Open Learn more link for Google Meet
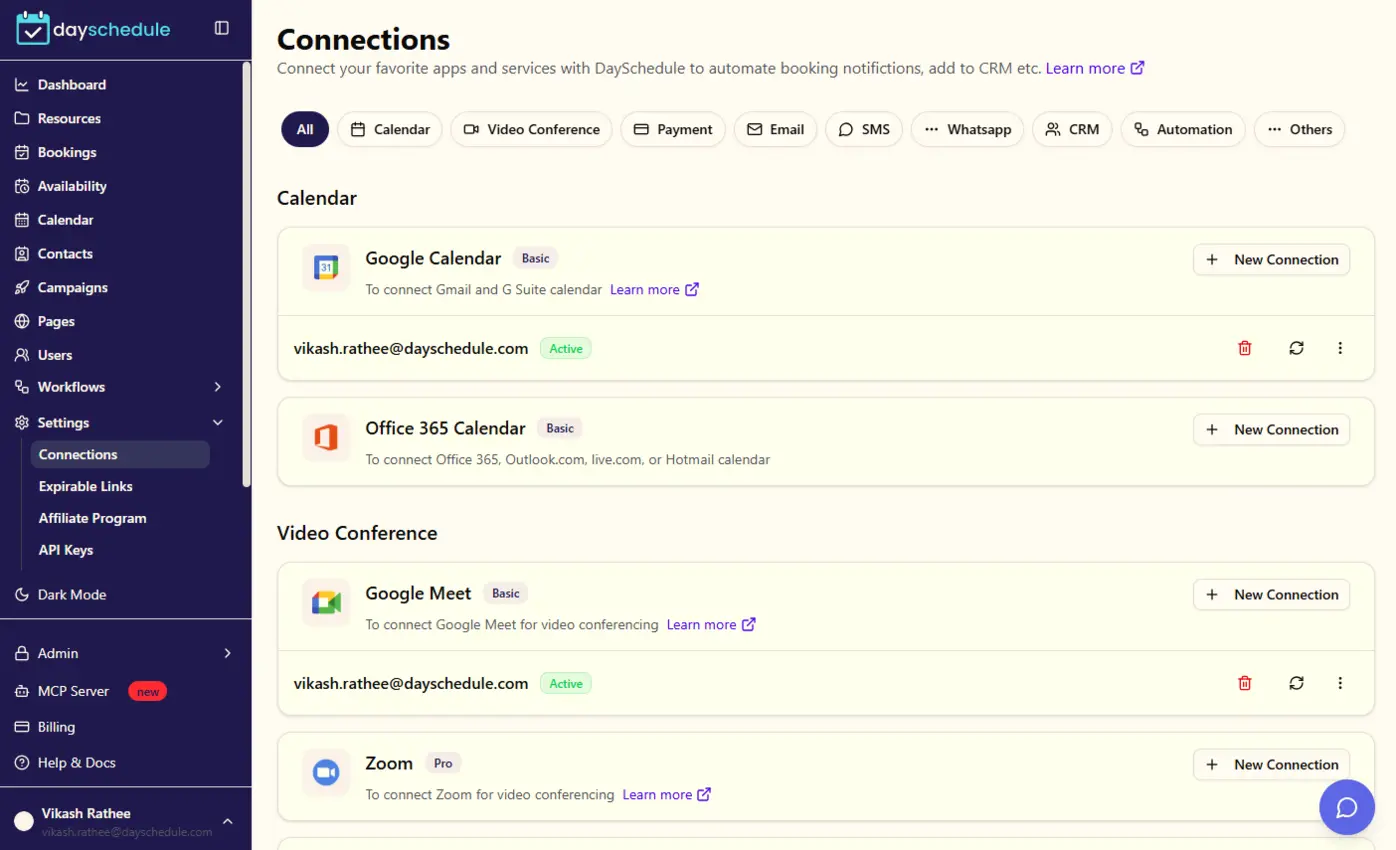This screenshot has width=1396, height=850. click(711, 624)
